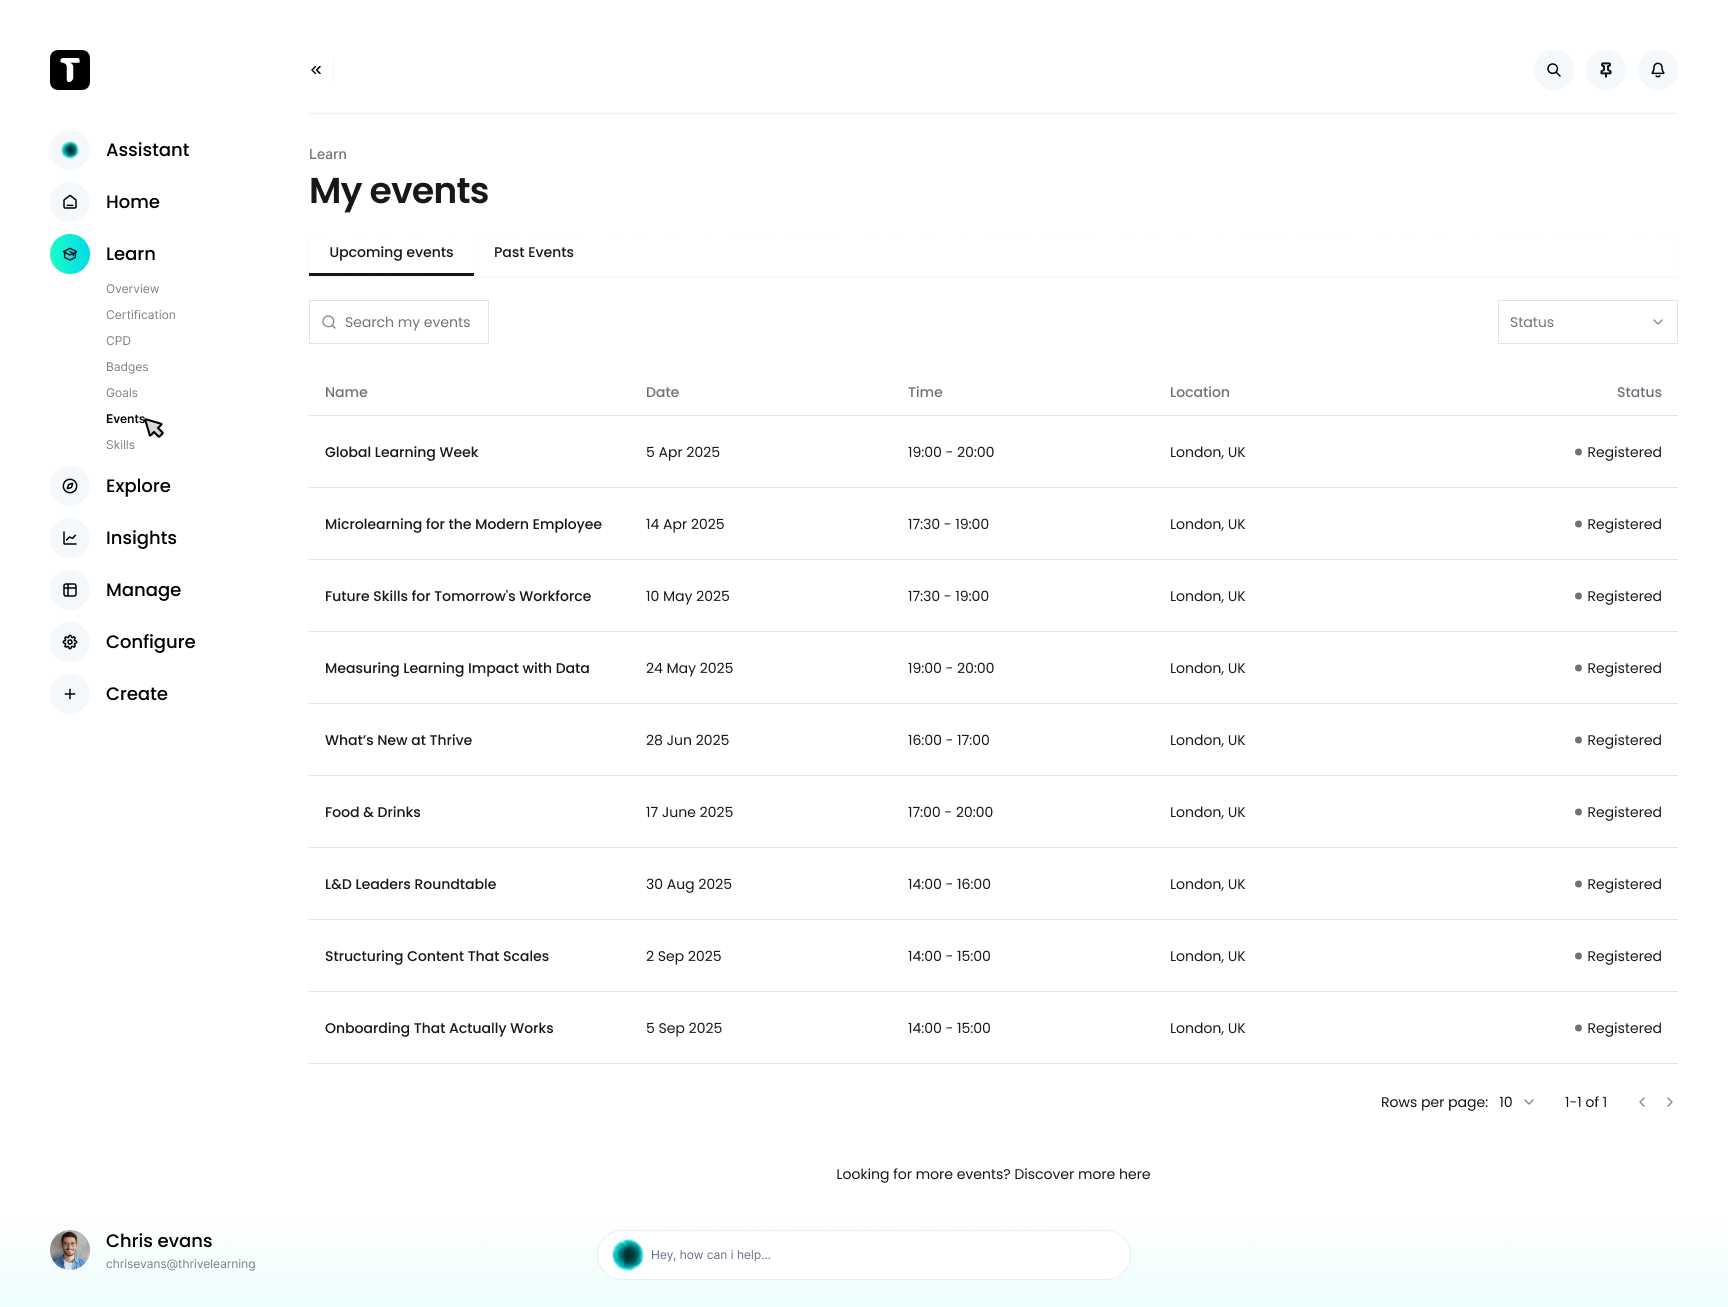
Task: Click the Discover more here link
Action: pos(1082,1173)
